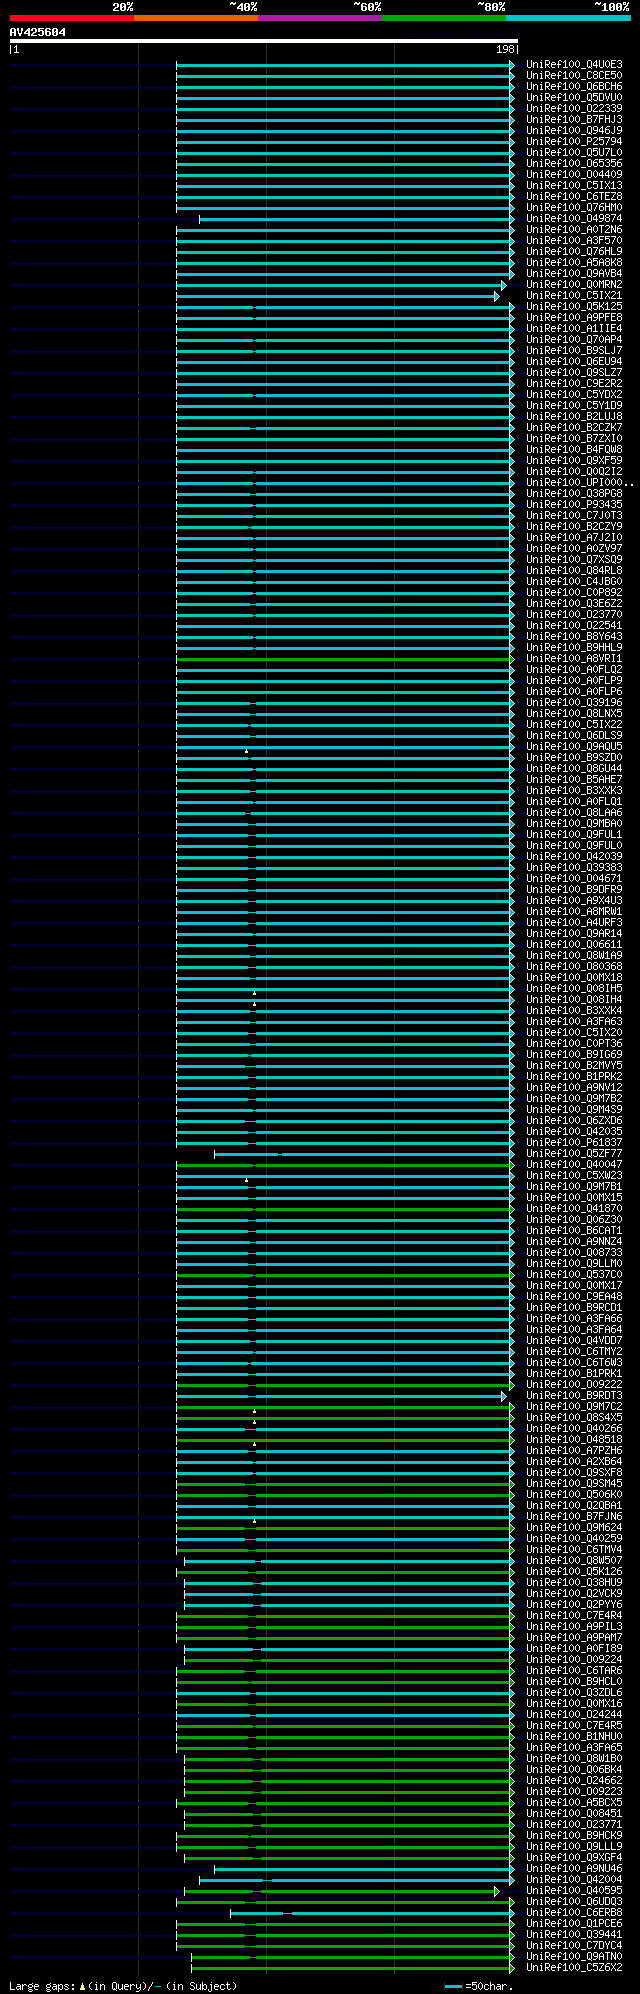Select label UniRef100_Q8W1A9

[x=574, y=956]
